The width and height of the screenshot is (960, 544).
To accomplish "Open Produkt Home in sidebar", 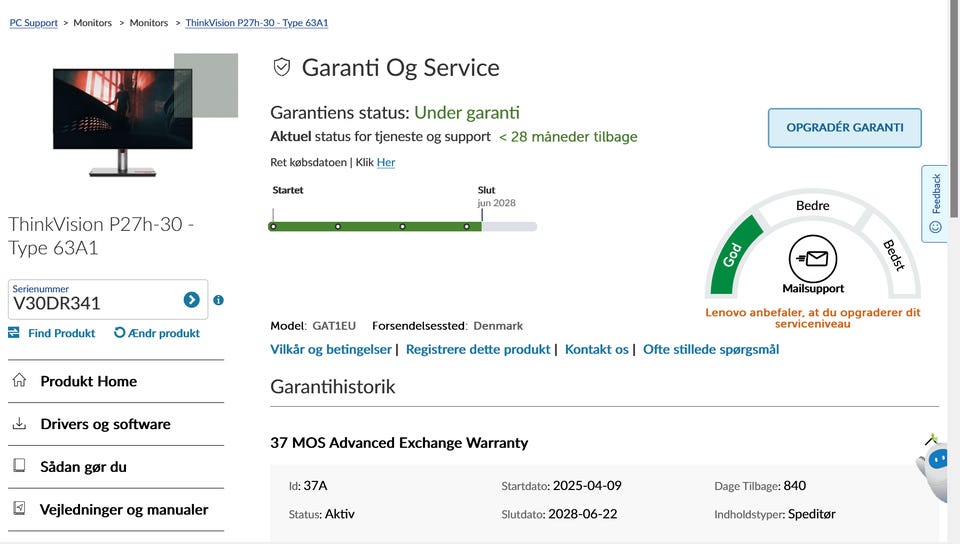I will coord(88,381).
